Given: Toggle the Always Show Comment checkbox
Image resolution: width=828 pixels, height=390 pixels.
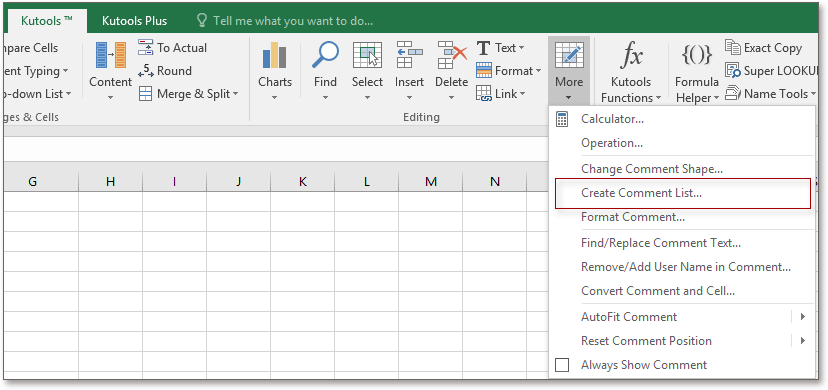Looking at the screenshot, I should (562, 365).
